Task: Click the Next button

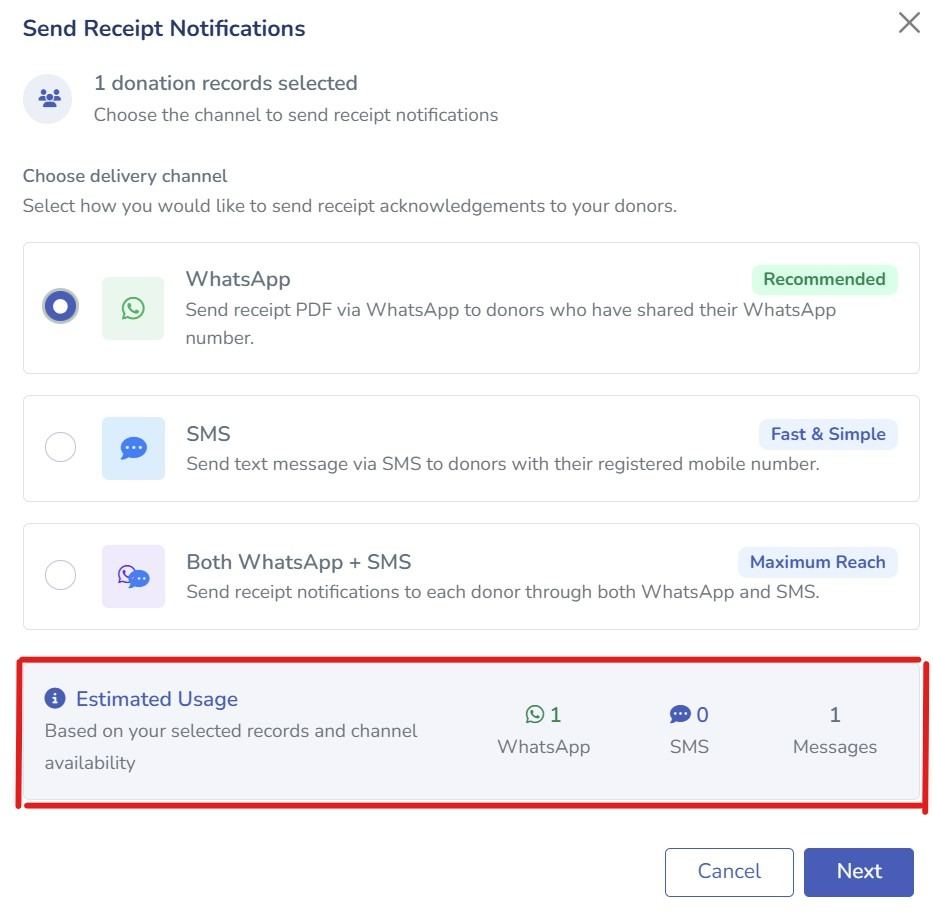Action: pos(859,872)
